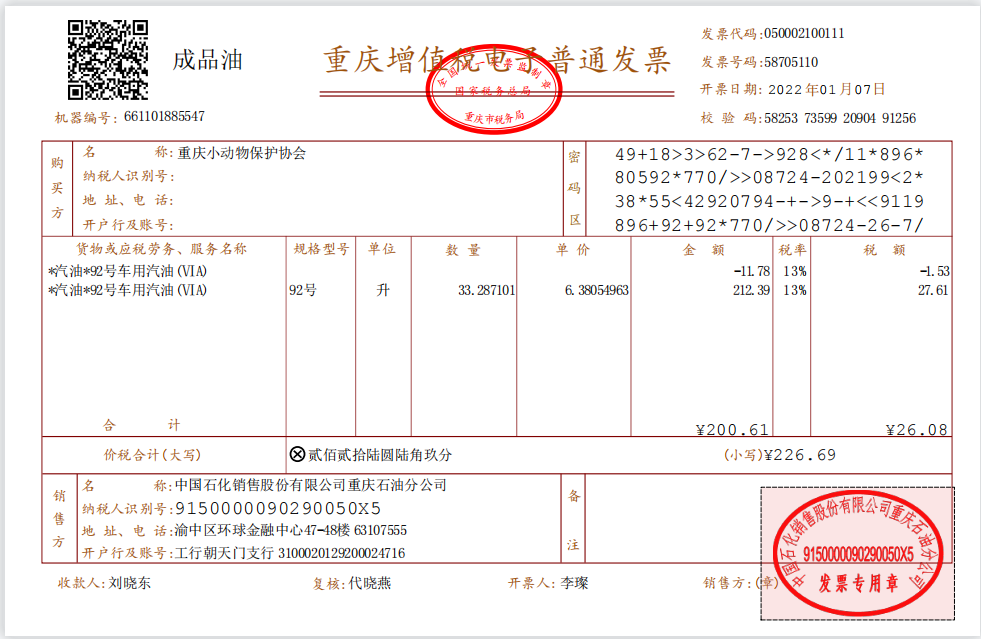This screenshot has width=981, height=639.
Task: Click the oval 重庆市税务局 tax bureau seal
Action: [494, 89]
